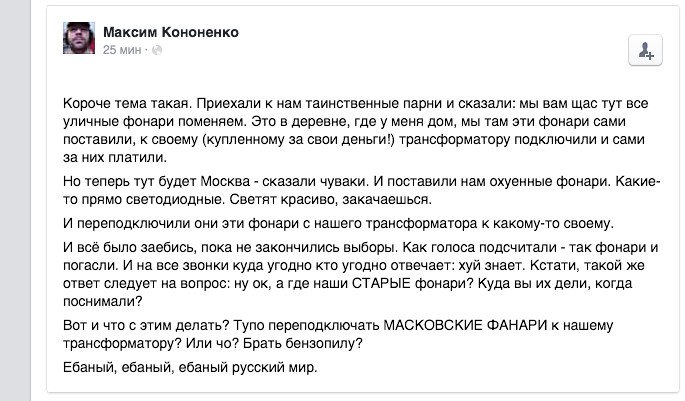The width and height of the screenshot is (685, 401).
Task: Click the word "Москва" in the second paragraph
Action: [225, 181]
